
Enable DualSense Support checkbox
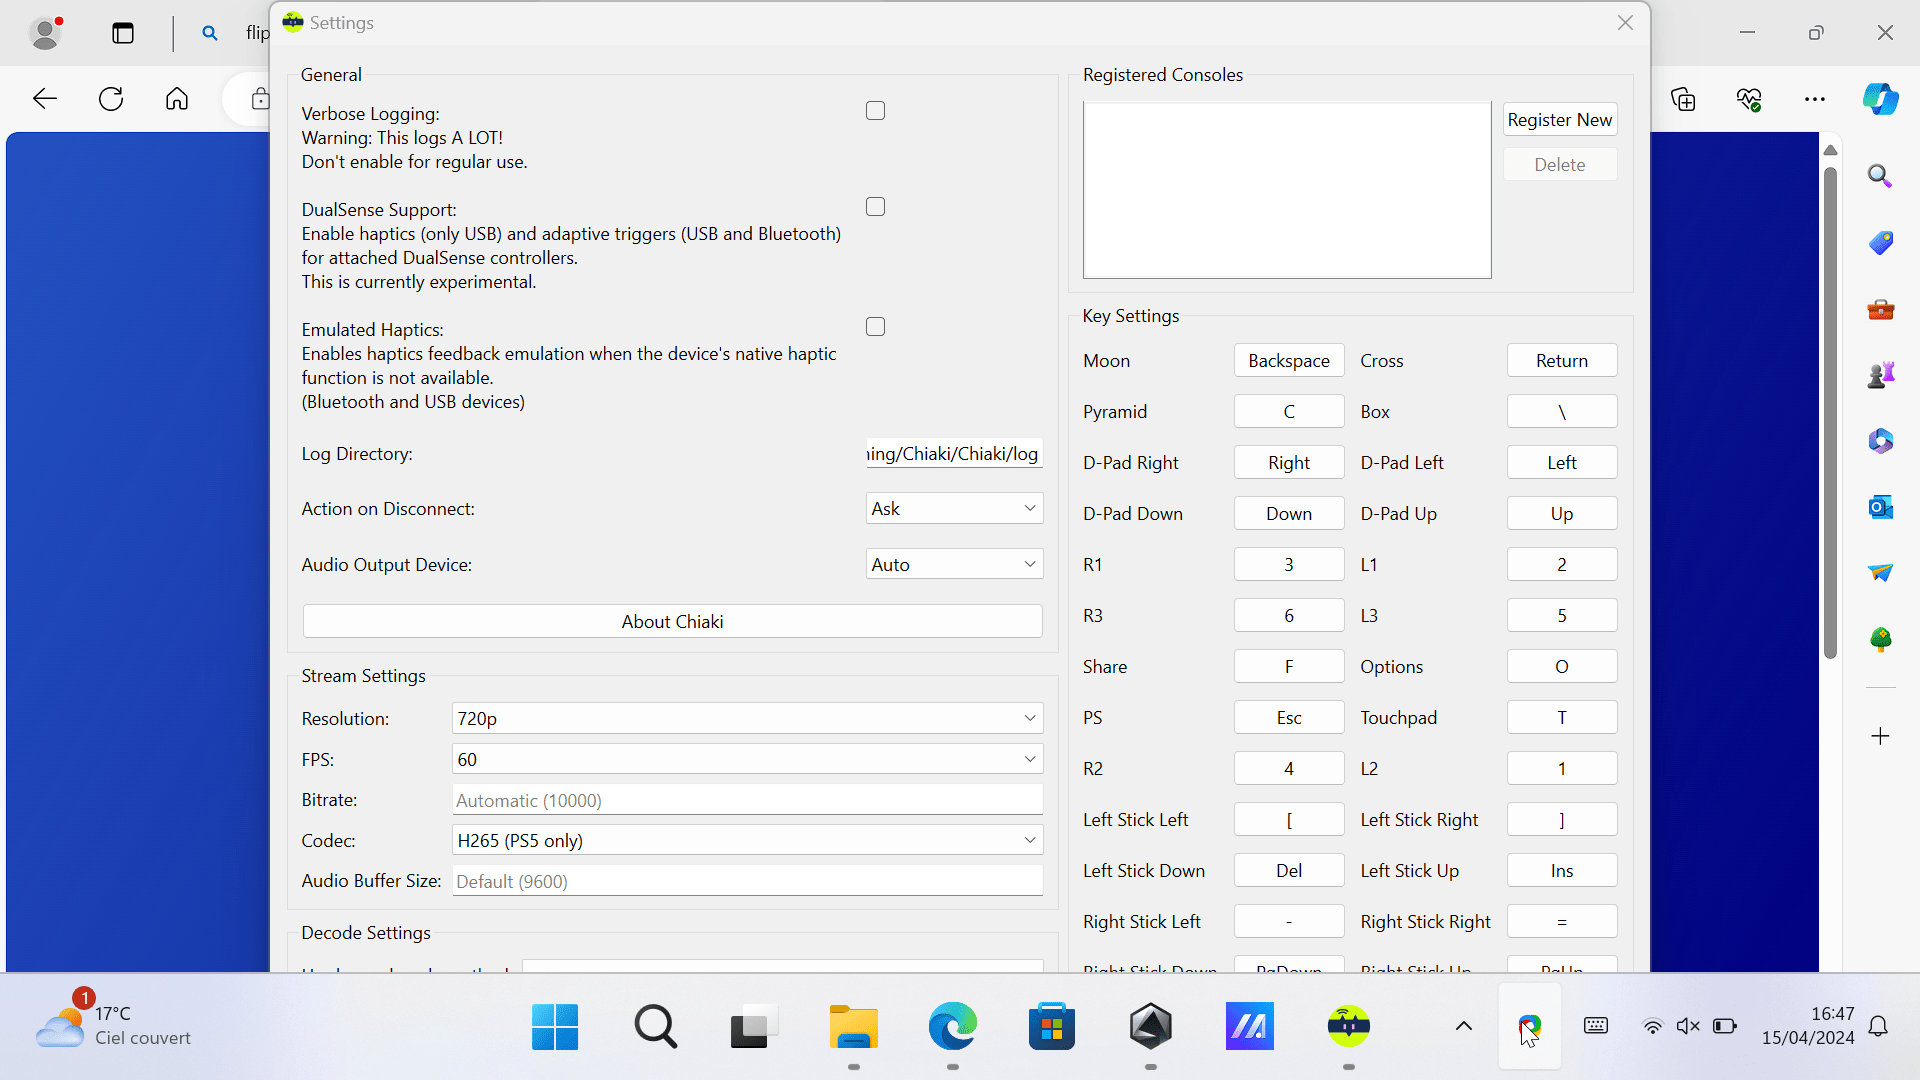coord(875,207)
